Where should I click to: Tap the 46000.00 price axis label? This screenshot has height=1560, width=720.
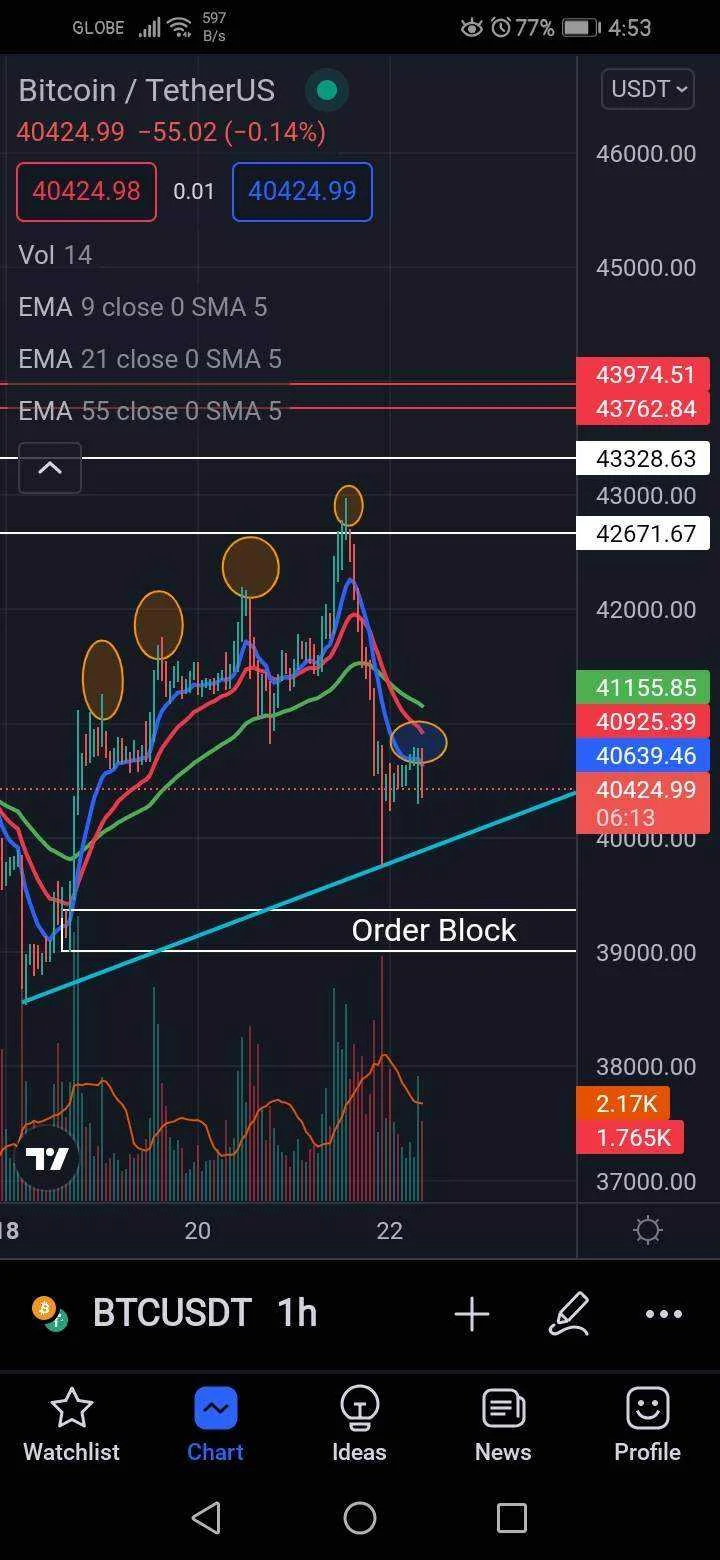pyautogui.click(x=646, y=154)
